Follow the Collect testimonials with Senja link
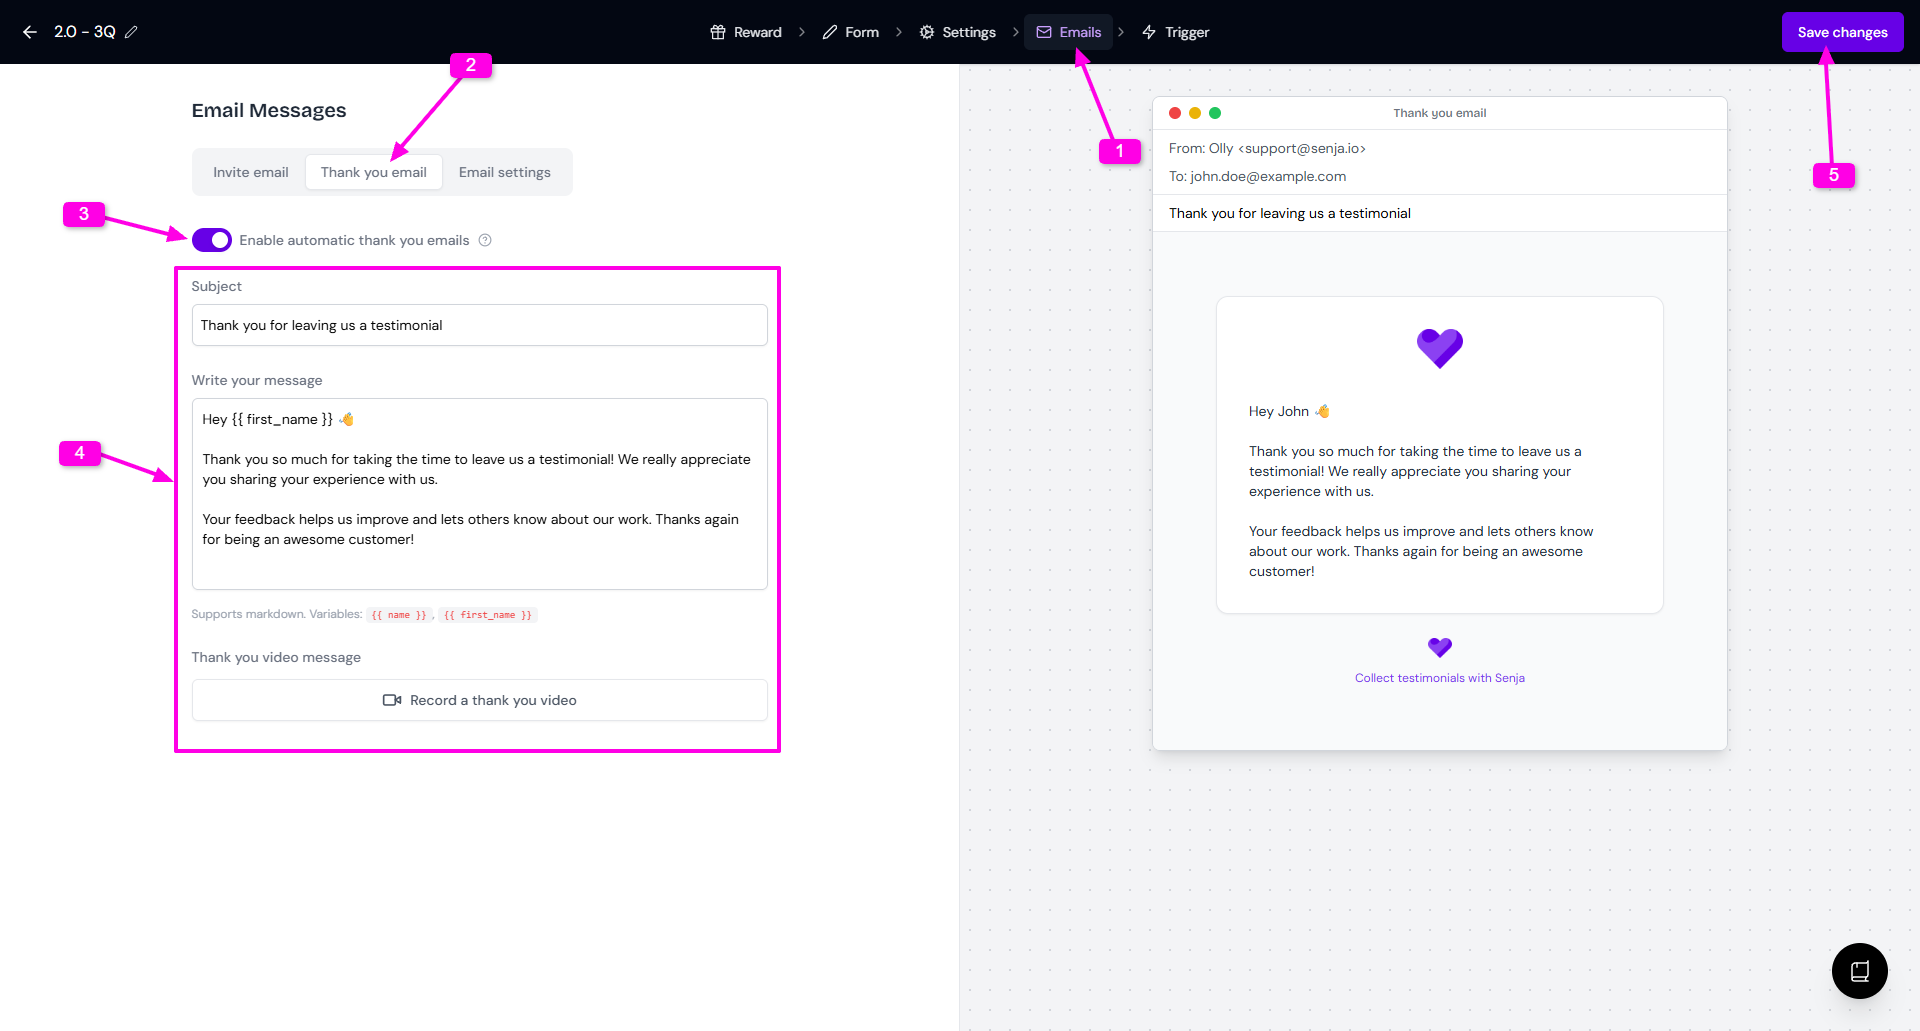Image resolution: width=1920 pixels, height=1031 pixels. 1439,678
